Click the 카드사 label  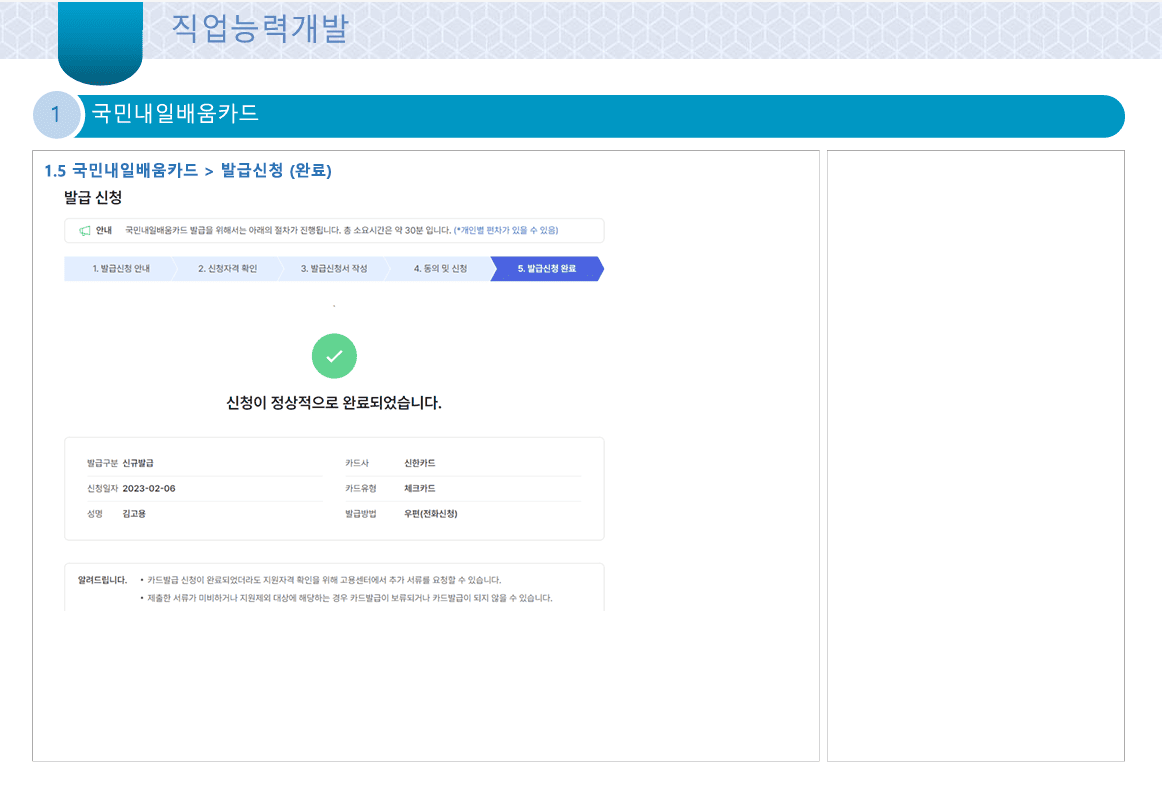(356, 463)
